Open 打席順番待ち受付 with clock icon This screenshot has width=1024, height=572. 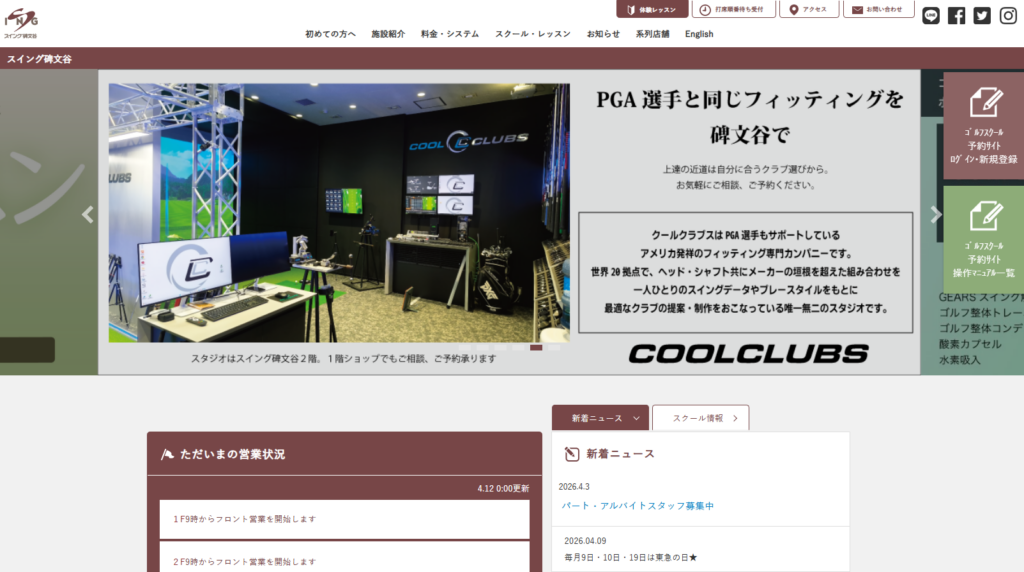734,9
